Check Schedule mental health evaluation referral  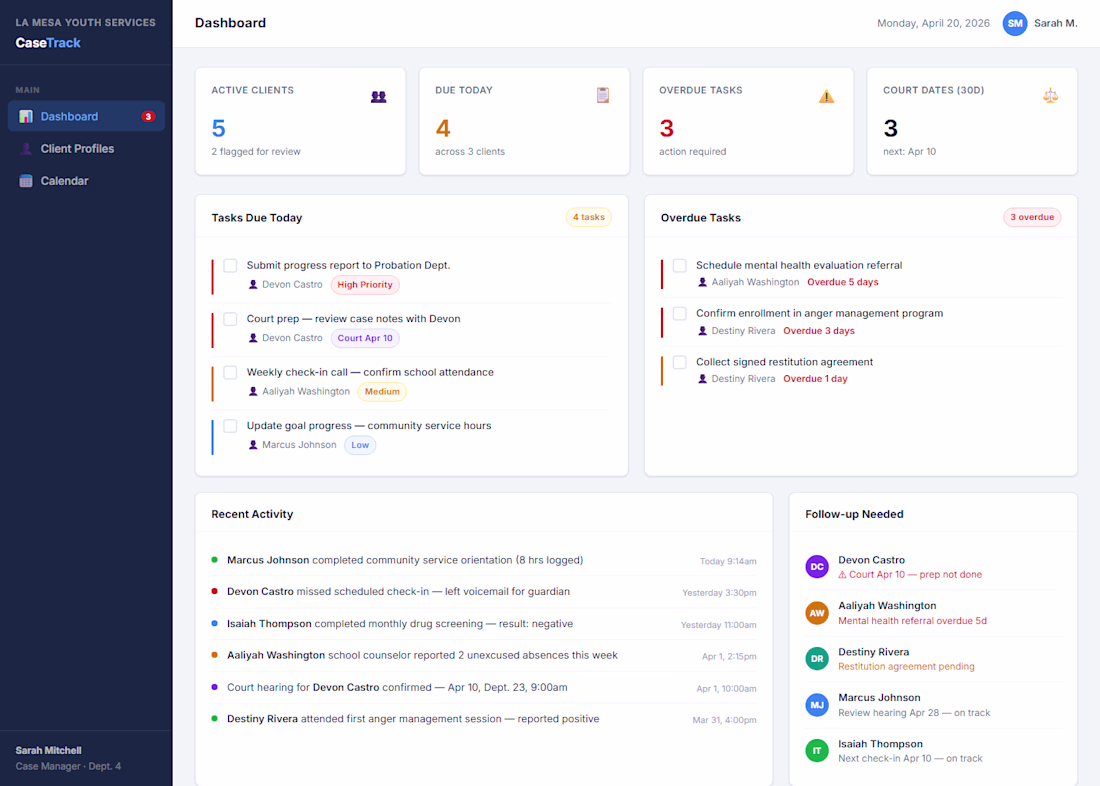pyautogui.click(x=679, y=265)
